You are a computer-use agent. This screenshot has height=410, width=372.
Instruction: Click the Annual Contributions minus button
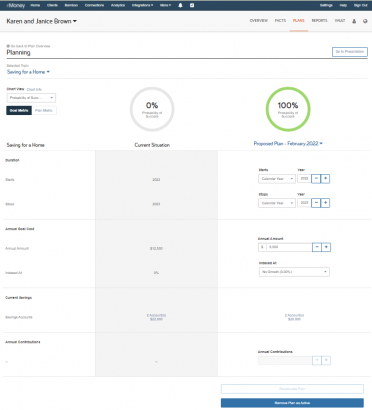click(317, 360)
